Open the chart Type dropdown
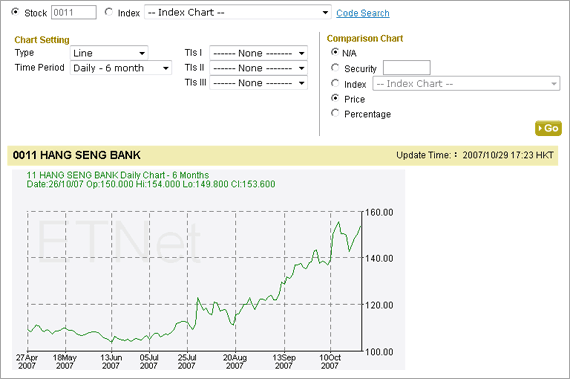Screen dimensions: 570x379 point(109,53)
